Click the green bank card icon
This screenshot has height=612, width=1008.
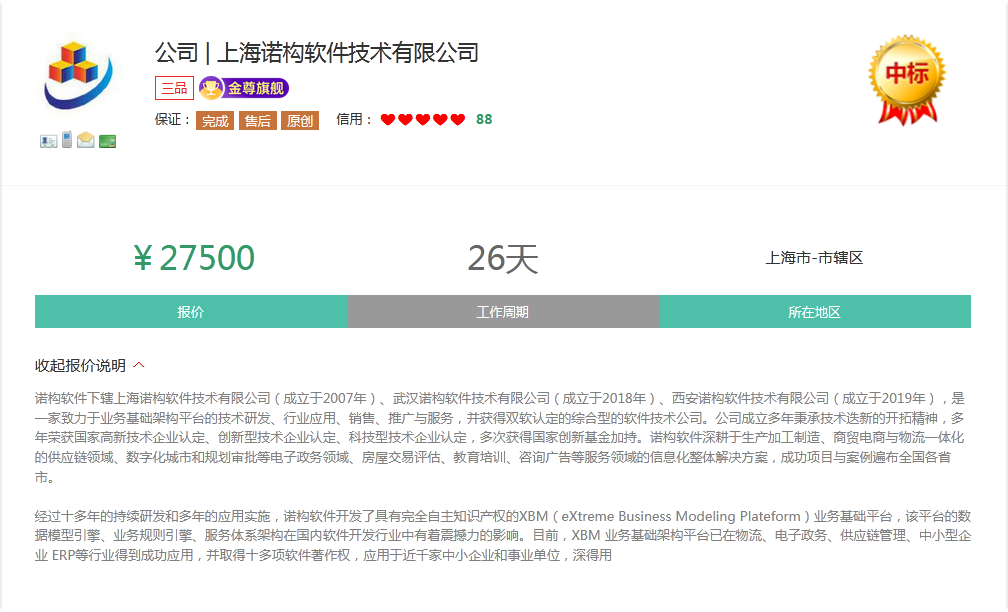(107, 141)
